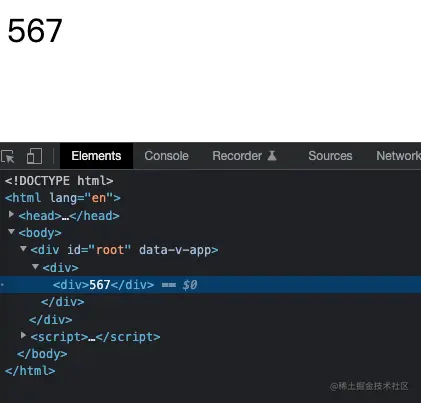Select the DOCTYPE html line
Screen dimensions: 421x403
coord(59,181)
